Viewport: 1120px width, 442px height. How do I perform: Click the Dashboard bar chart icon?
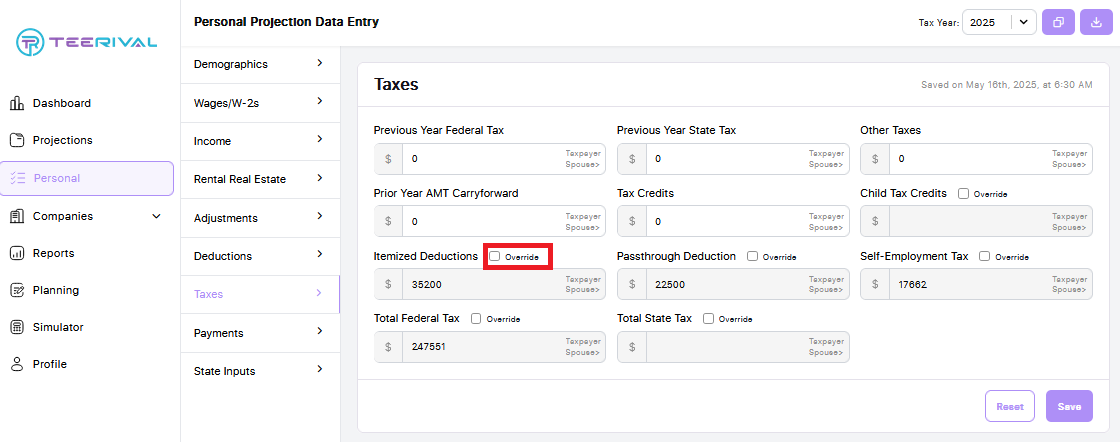(x=17, y=104)
